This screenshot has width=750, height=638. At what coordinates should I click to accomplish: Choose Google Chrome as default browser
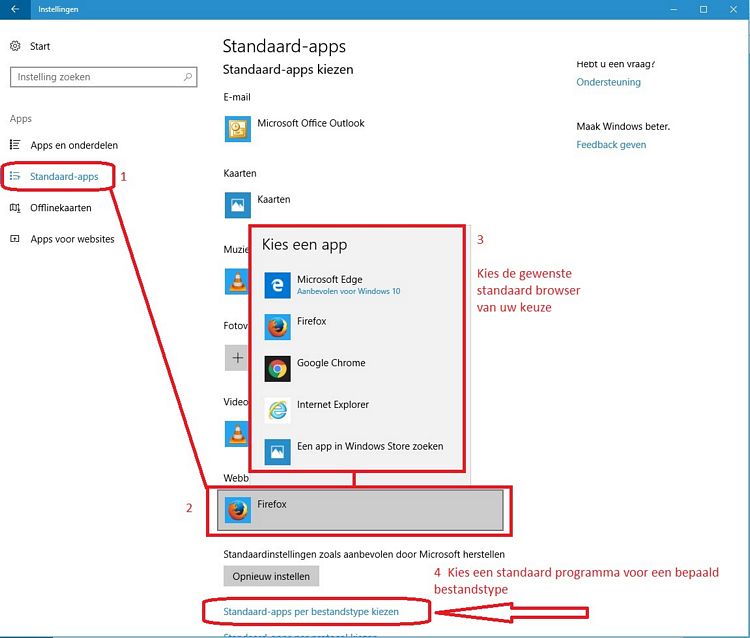point(356,368)
